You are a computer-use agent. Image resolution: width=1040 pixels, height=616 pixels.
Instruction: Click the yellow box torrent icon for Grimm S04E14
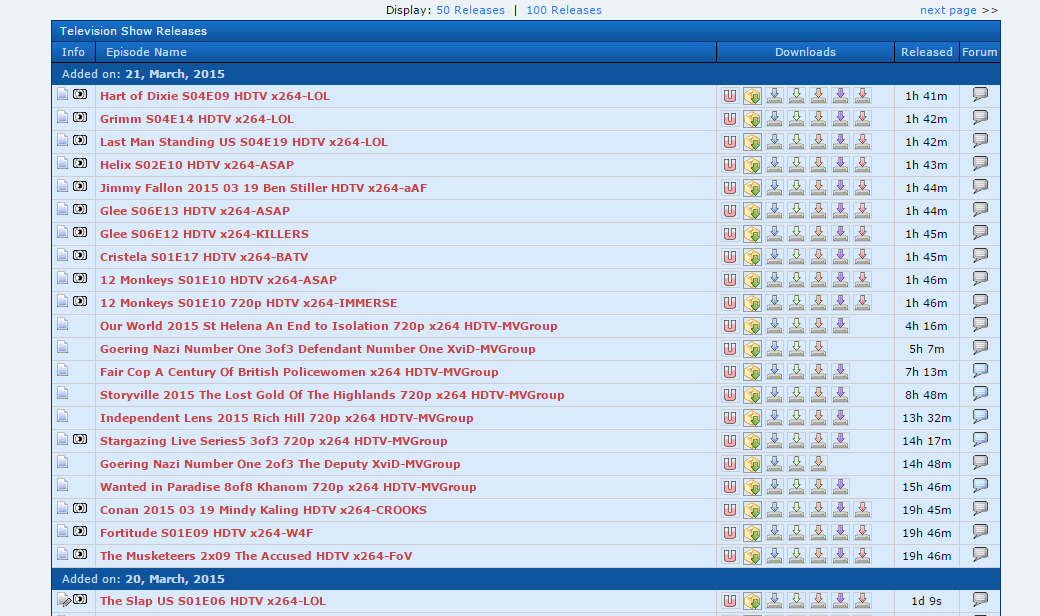pyautogui.click(x=752, y=119)
